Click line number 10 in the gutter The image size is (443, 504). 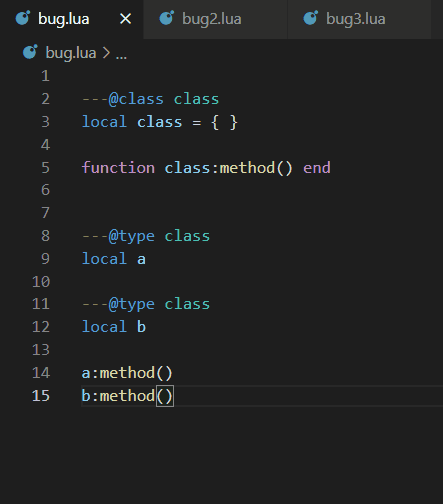tap(41, 282)
